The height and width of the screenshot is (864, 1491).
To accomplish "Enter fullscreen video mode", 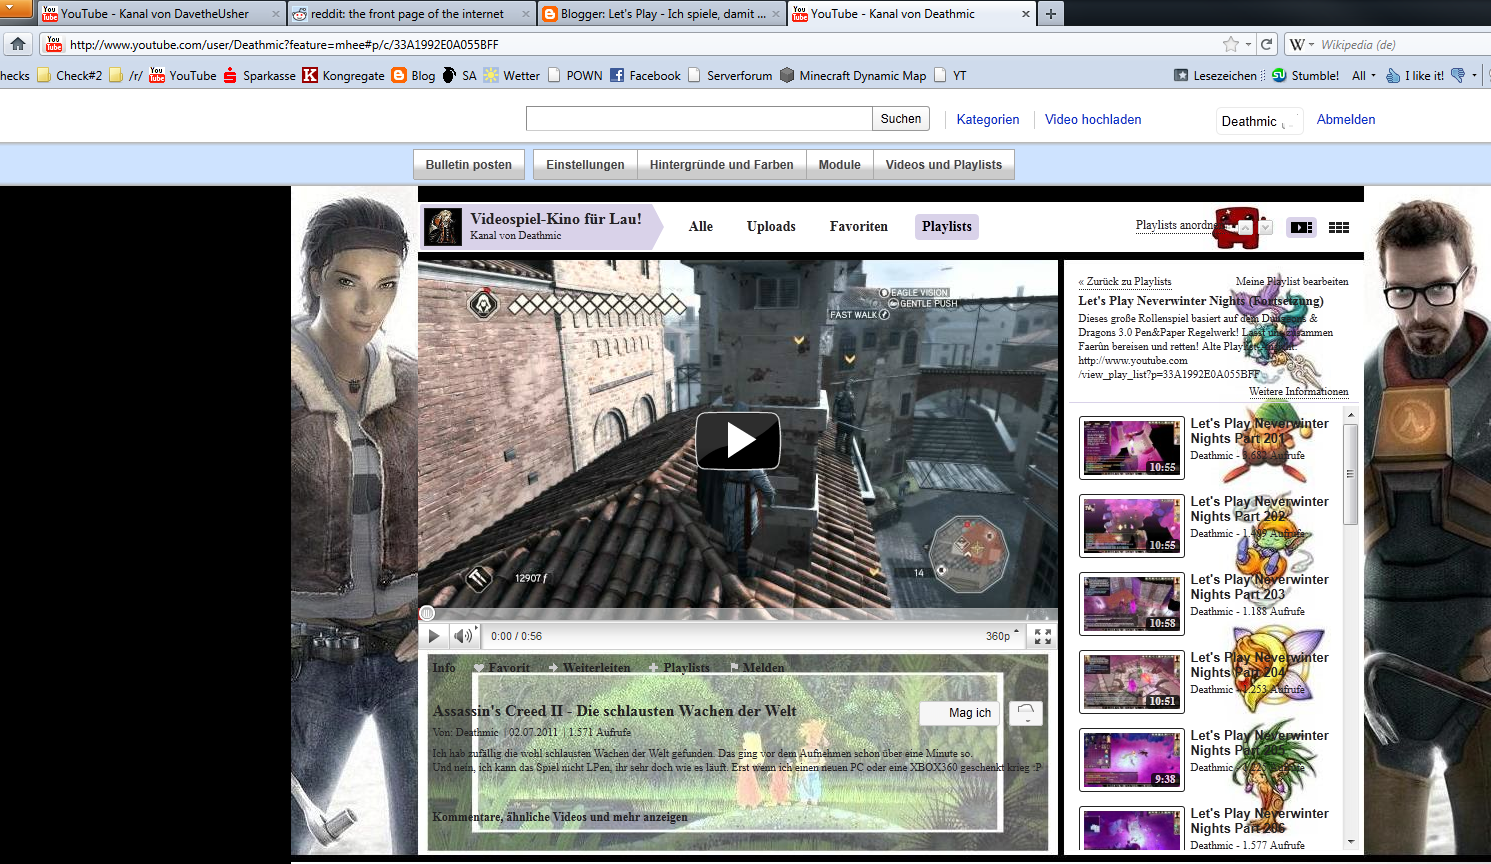I will pos(1042,636).
